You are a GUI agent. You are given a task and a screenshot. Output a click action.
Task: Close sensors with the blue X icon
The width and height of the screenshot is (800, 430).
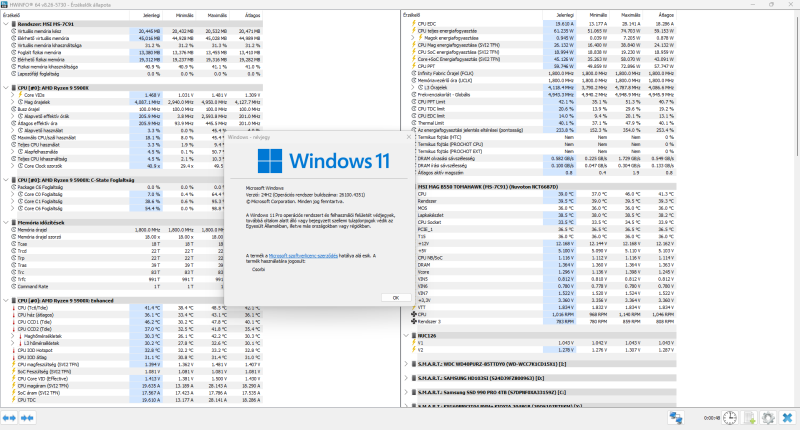coord(787,418)
